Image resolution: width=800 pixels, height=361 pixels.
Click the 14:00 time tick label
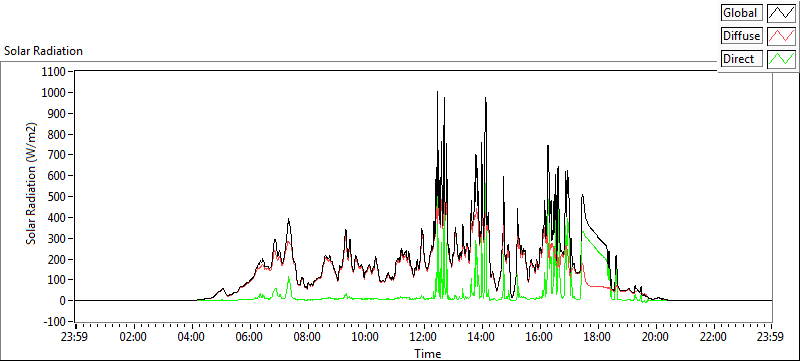(482, 337)
